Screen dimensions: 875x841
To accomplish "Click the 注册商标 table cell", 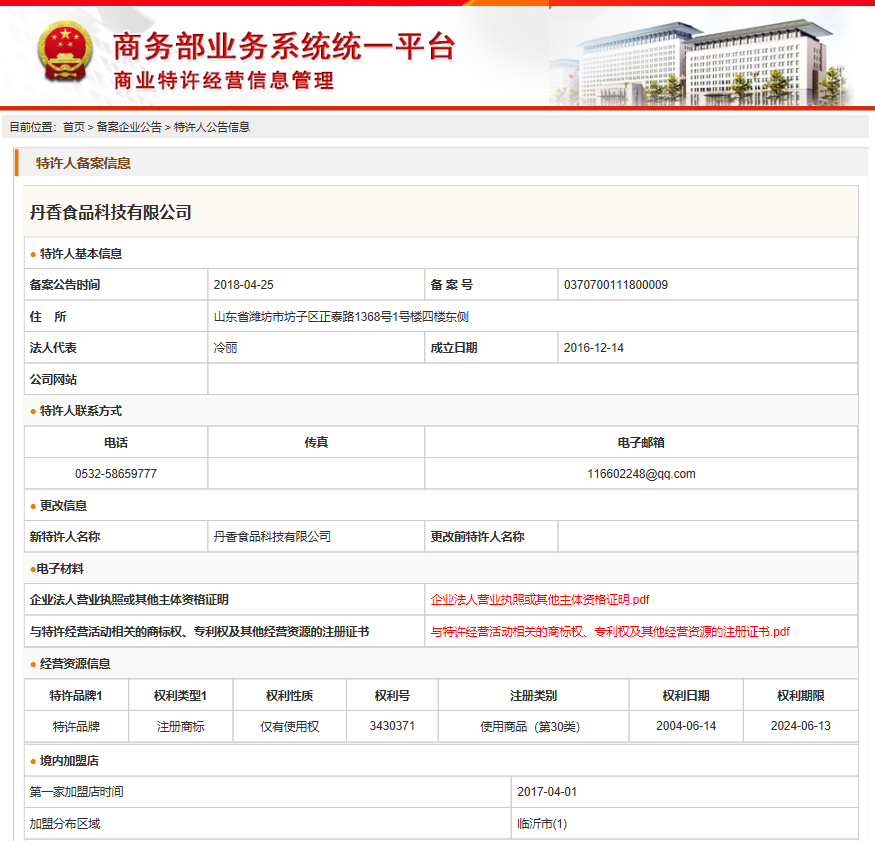I will [x=180, y=727].
